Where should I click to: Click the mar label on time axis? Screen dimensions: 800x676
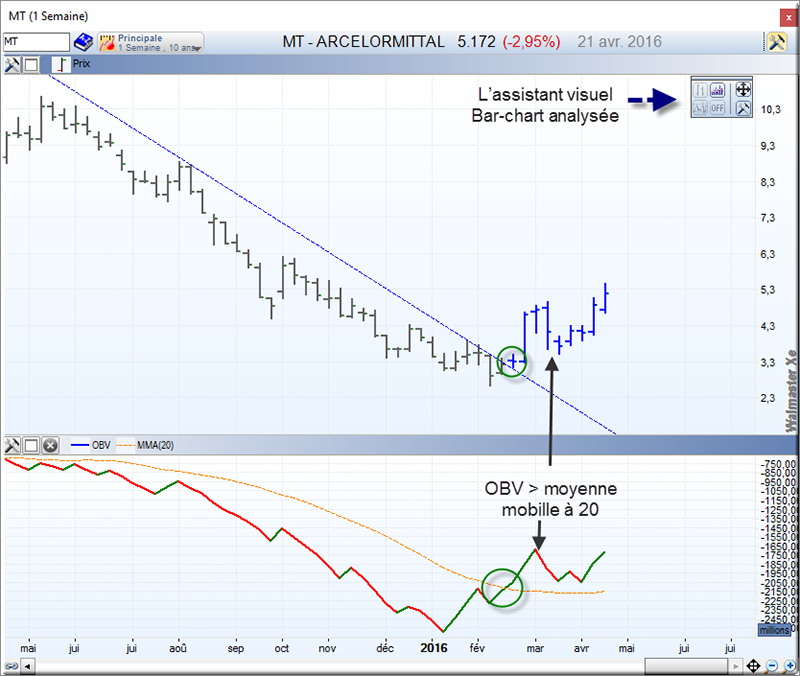coord(535,648)
